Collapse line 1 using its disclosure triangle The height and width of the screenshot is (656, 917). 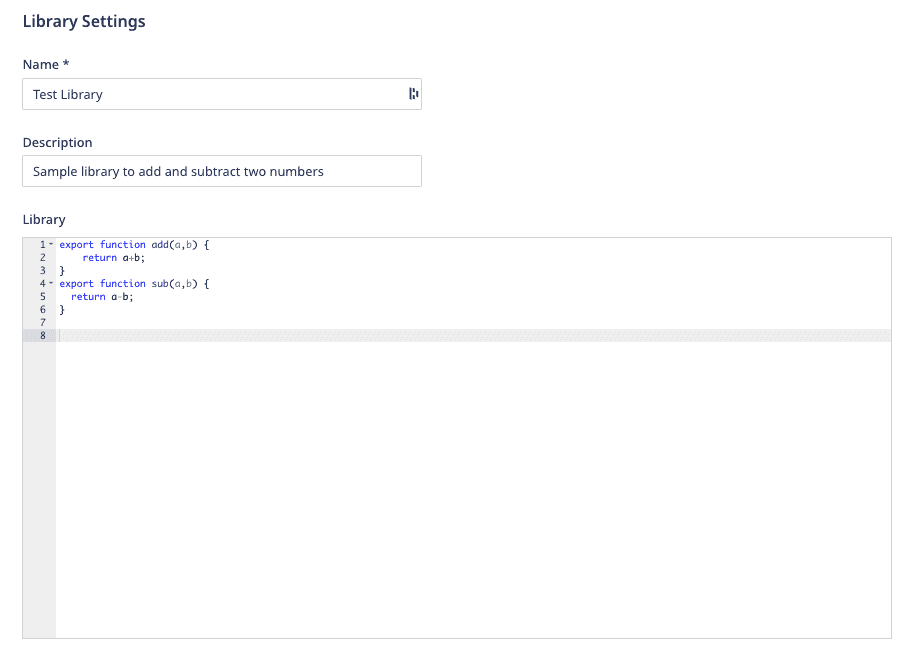(51, 244)
